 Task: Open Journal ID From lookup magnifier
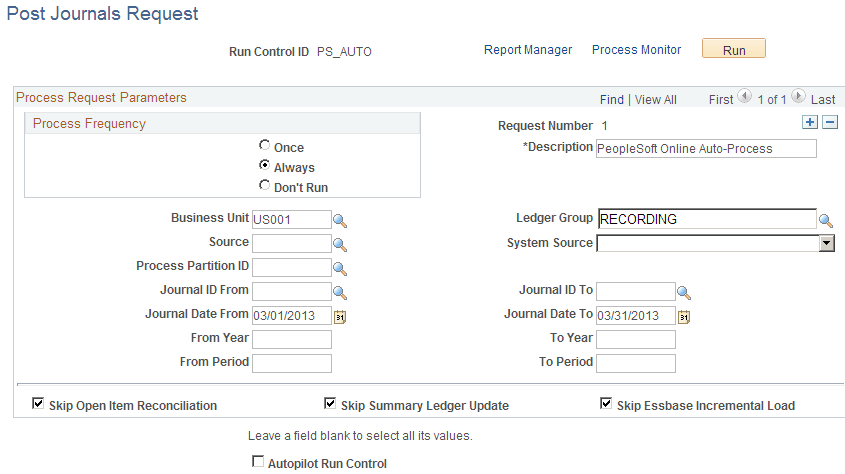(x=340, y=293)
